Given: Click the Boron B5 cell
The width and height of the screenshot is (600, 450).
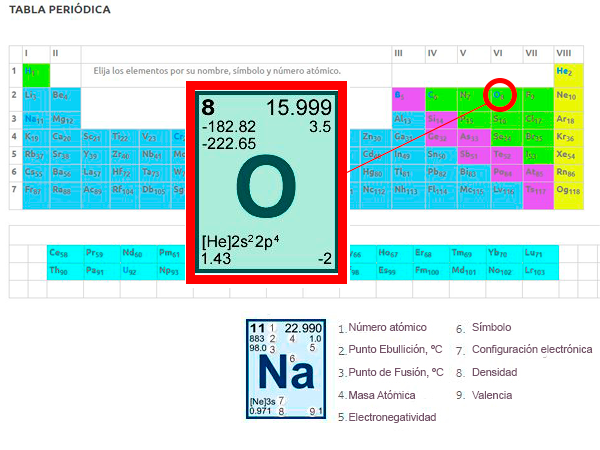Looking at the screenshot, I should 408,99.
